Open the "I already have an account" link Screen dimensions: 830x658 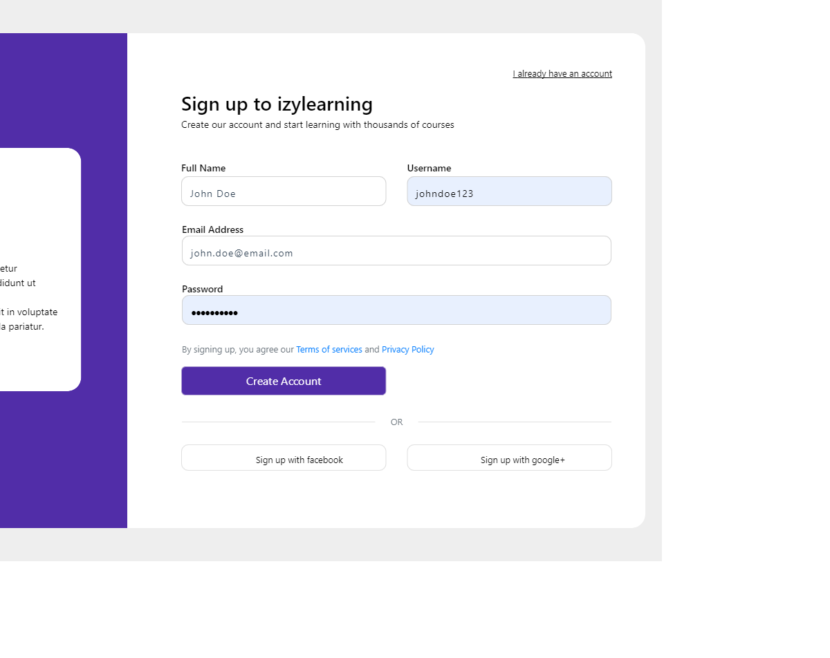pyautogui.click(x=562, y=74)
